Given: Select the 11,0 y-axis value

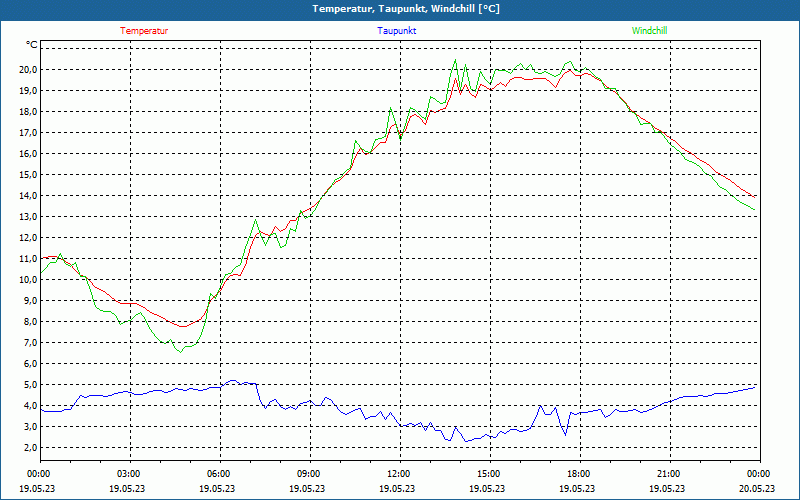Looking at the screenshot, I should [28, 259].
